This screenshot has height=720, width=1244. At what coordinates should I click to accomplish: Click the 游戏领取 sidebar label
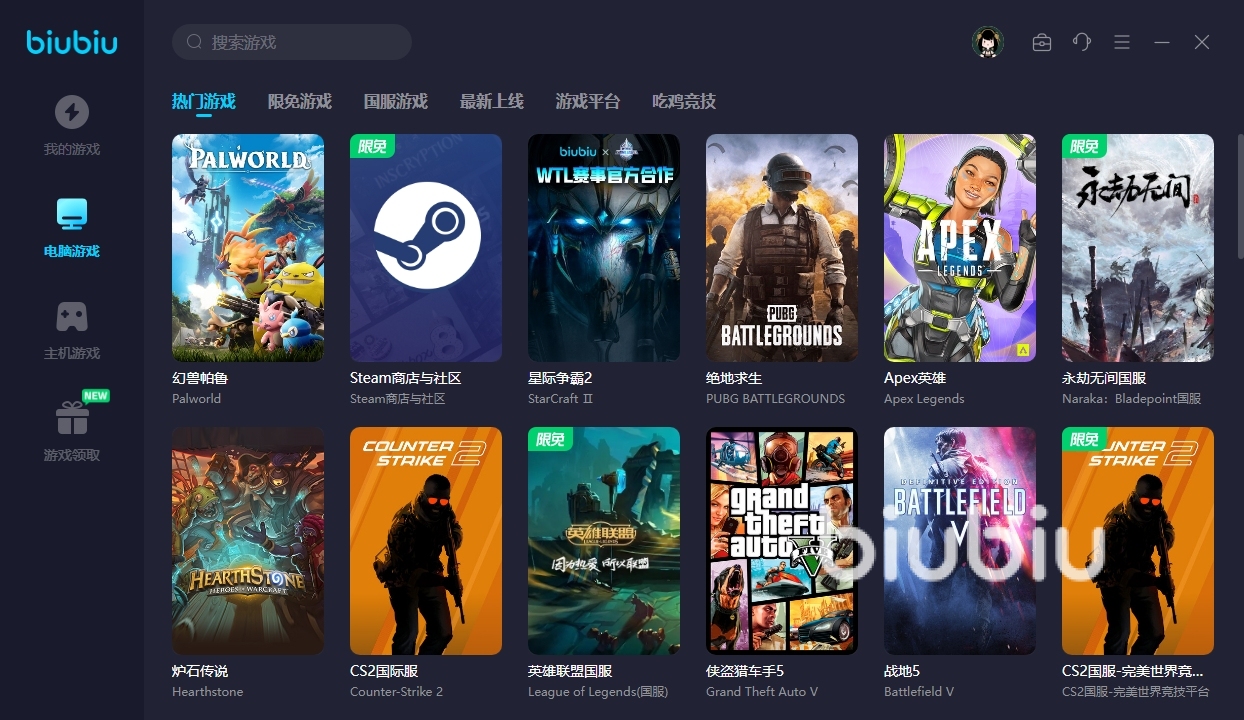click(71, 455)
